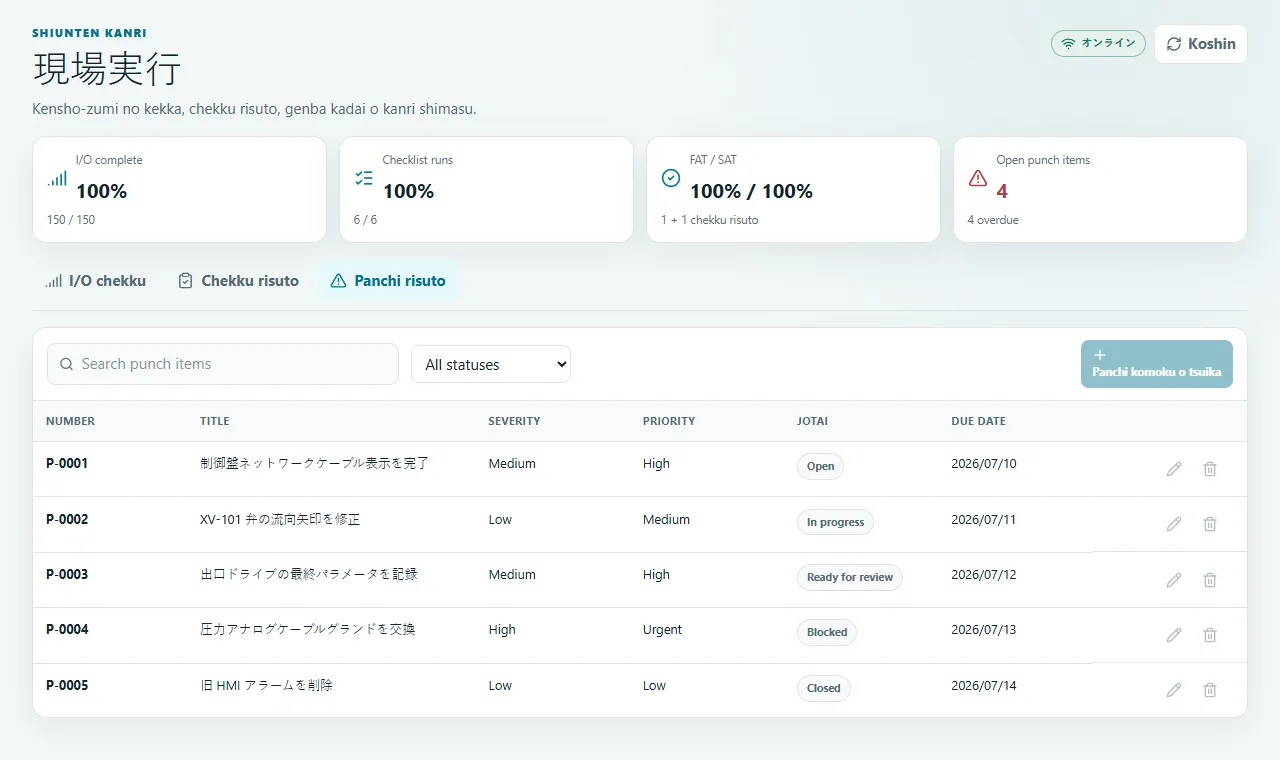Image resolution: width=1280 pixels, height=760 pixels.
Task: Open the Chekku risuto tab
Action: coord(238,281)
